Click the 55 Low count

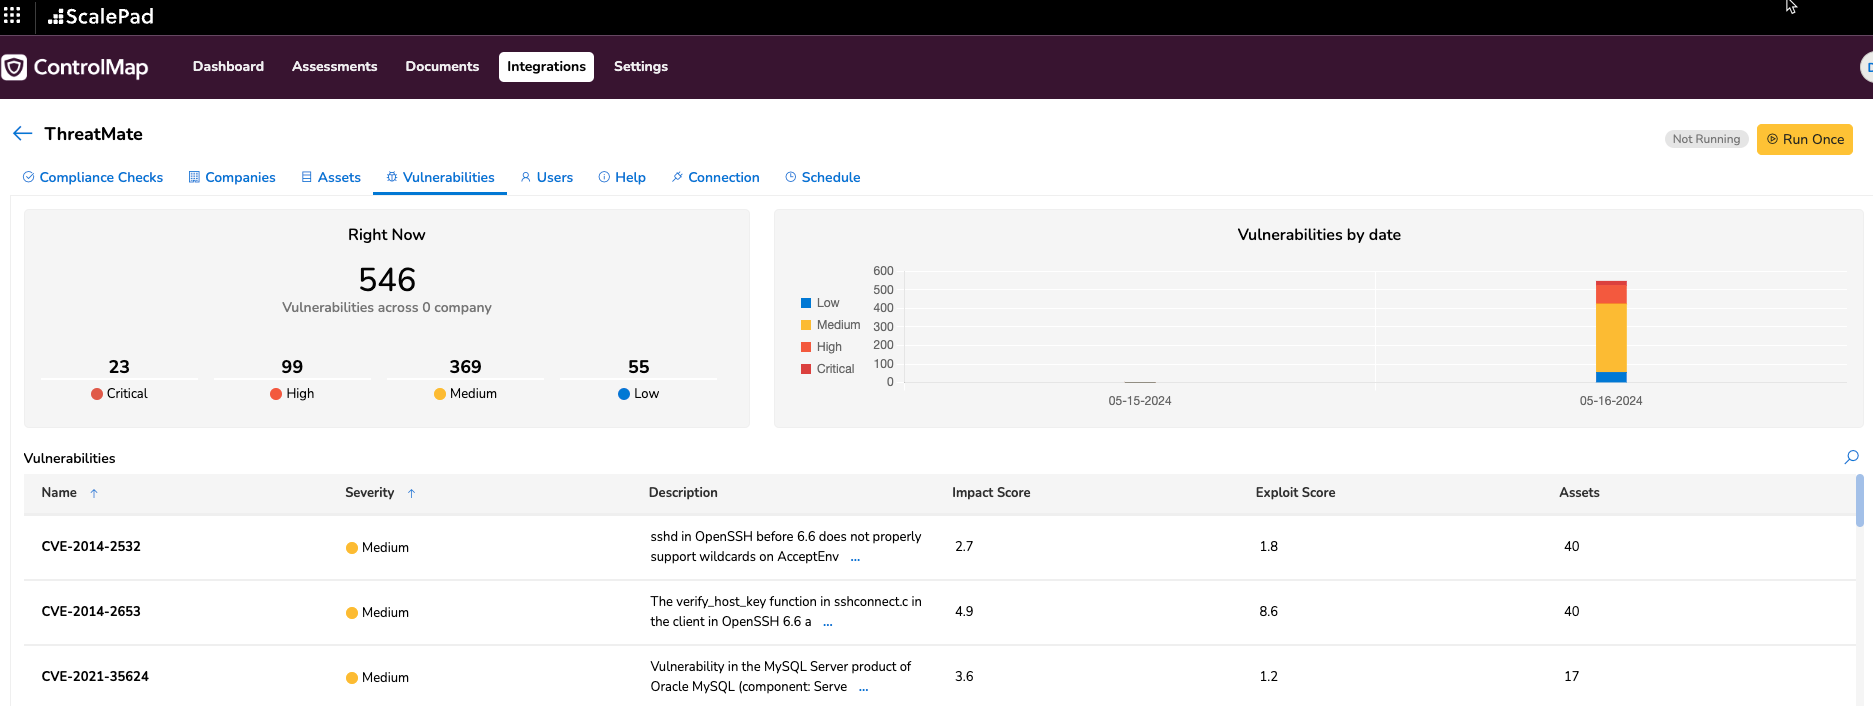(x=639, y=367)
